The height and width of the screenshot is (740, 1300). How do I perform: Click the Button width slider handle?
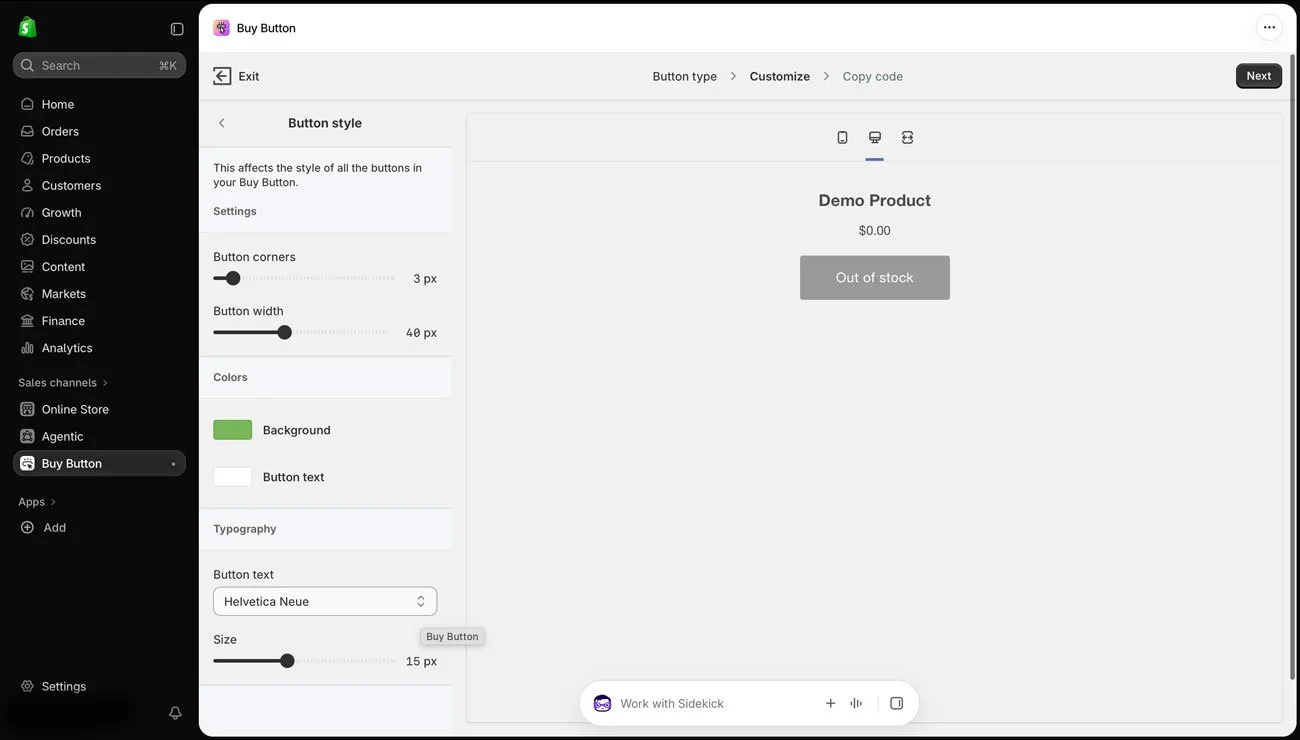tap(284, 332)
